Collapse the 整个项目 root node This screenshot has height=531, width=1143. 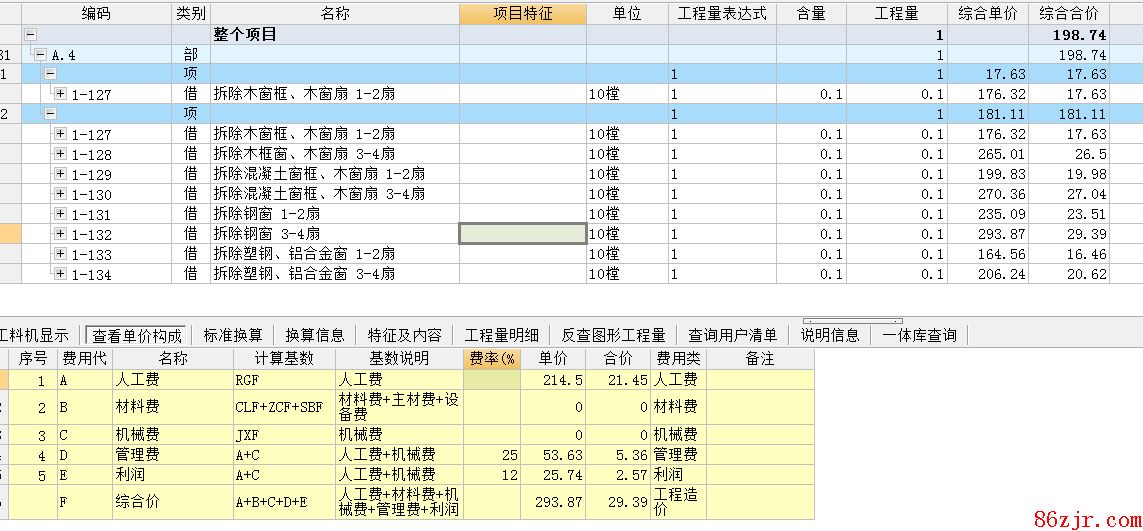pyautogui.click(x=30, y=34)
